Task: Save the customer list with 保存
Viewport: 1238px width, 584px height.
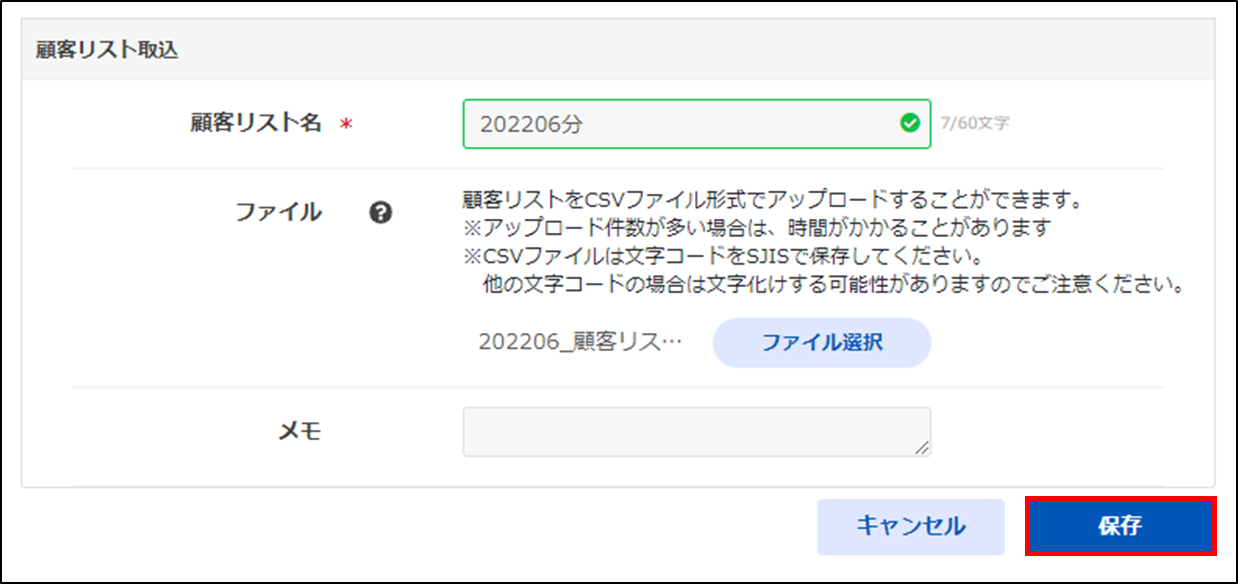Action: pos(1120,526)
